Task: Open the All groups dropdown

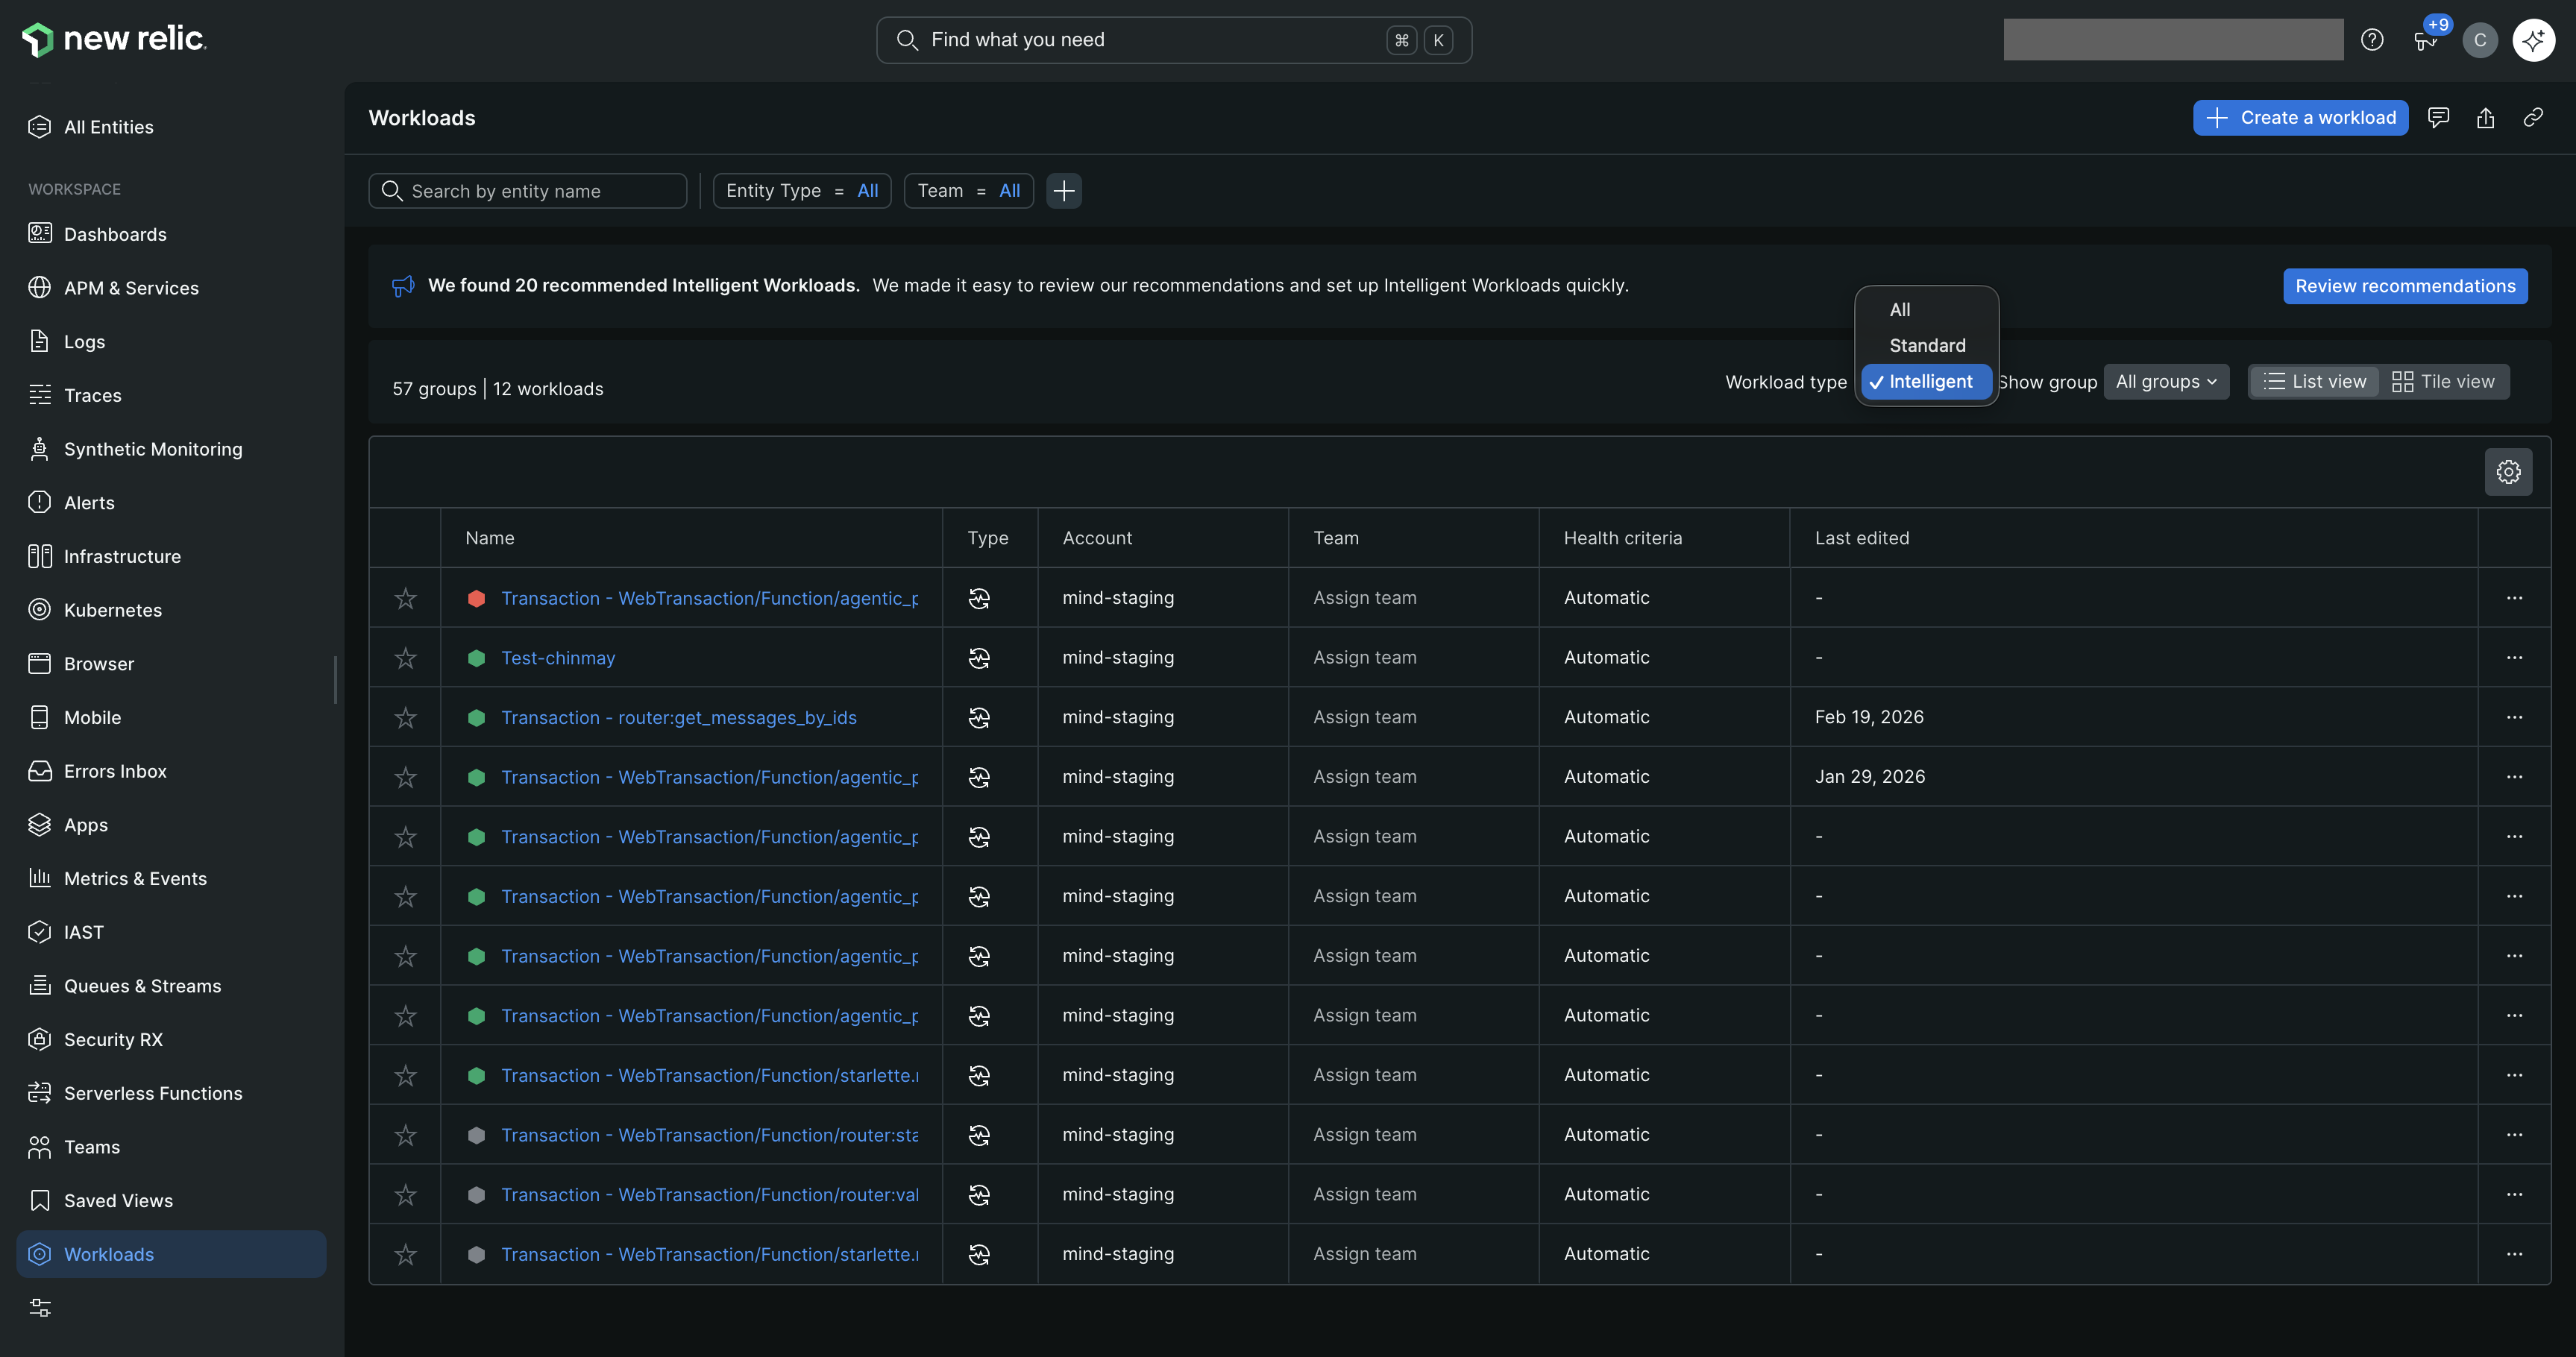Action: pos(2166,381)
